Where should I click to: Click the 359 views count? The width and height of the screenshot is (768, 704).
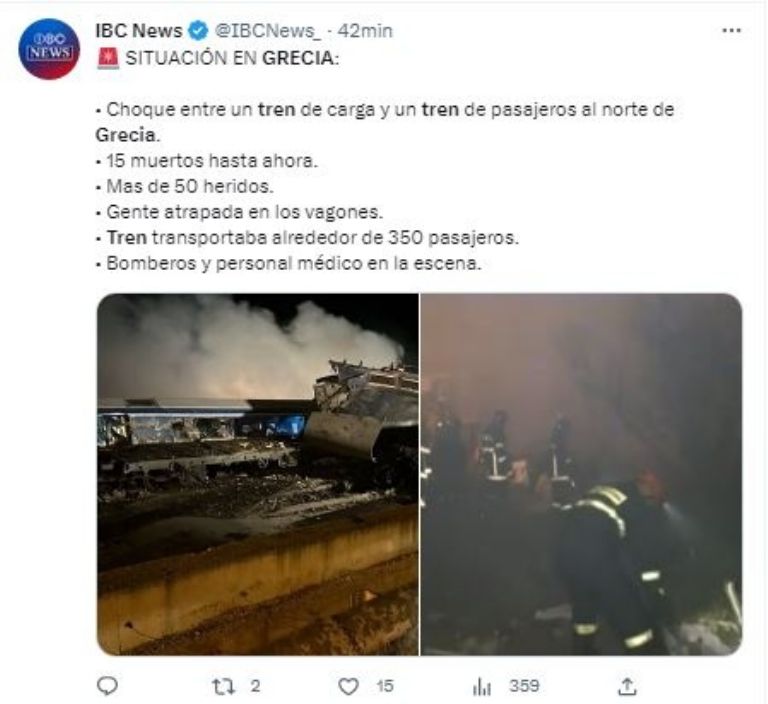coord(524,685)
